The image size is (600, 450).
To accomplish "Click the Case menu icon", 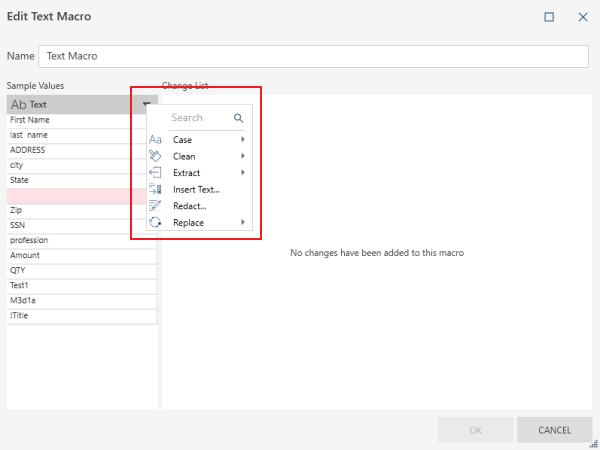I will (x=155, y=140).
